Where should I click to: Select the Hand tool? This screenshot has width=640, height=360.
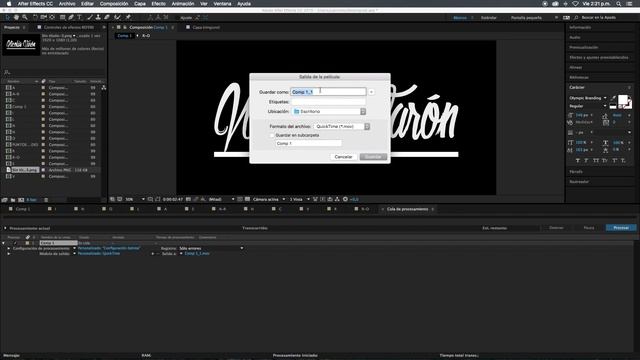click(16, 18)
